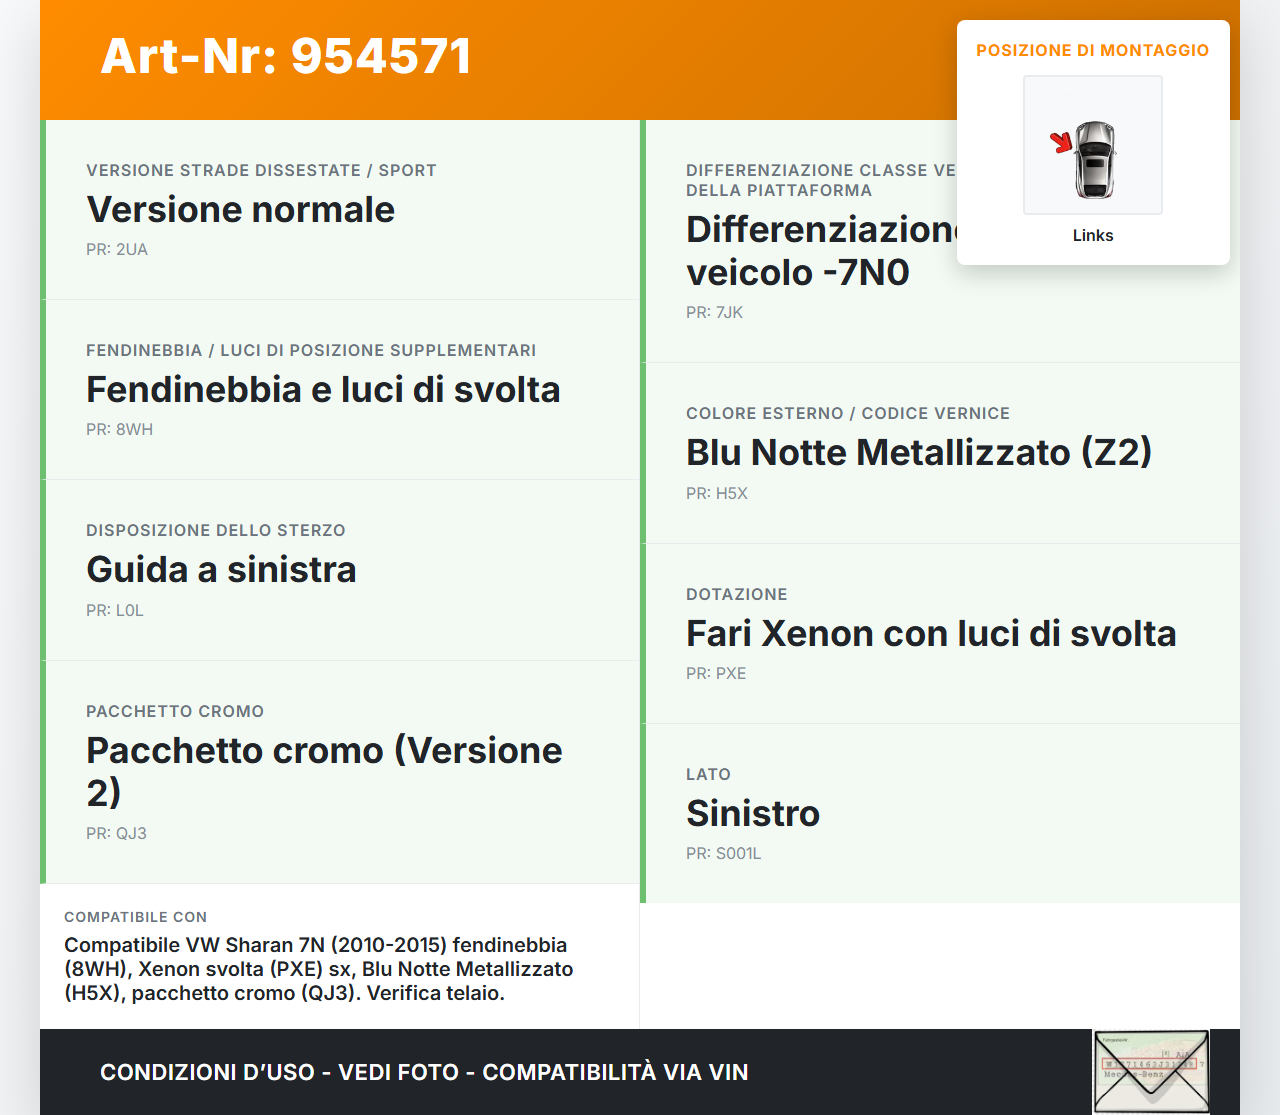Click the Art-Nr: 954571 heading link
Screen dimensions: 1280x1115
[286, 57]
